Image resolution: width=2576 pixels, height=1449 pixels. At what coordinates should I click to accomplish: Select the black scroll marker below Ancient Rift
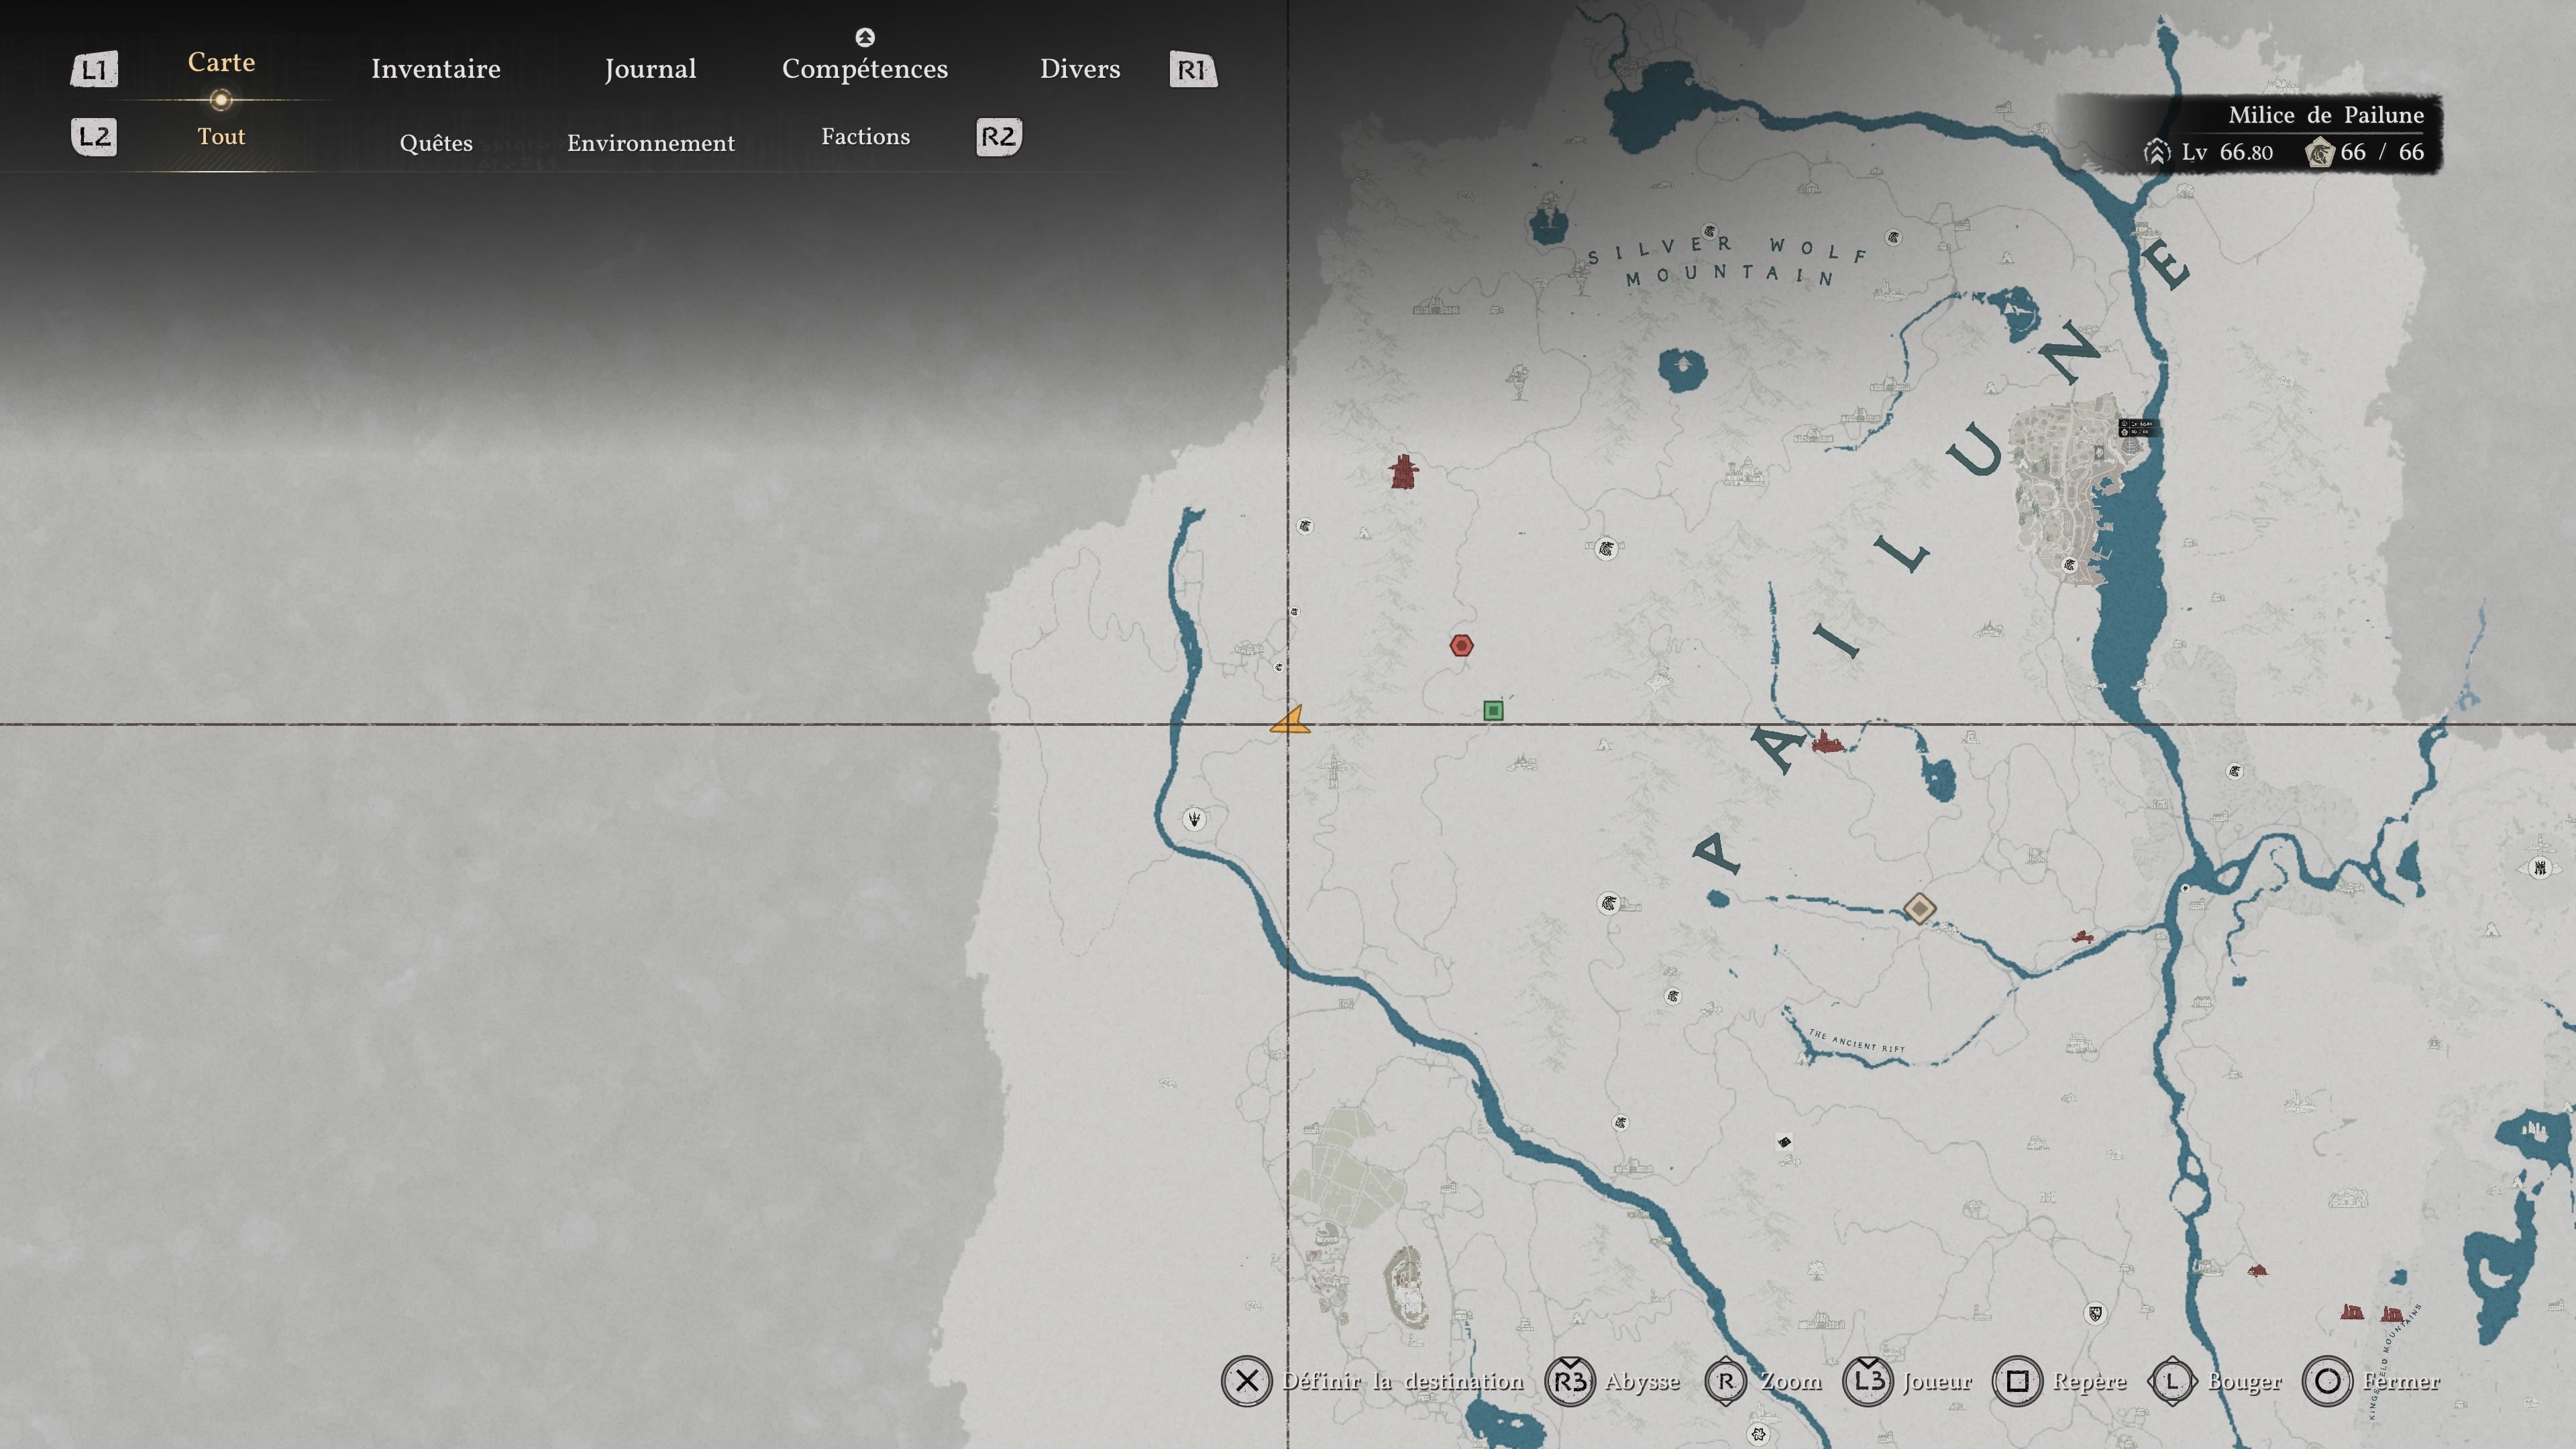[x=1783, y=1142]
